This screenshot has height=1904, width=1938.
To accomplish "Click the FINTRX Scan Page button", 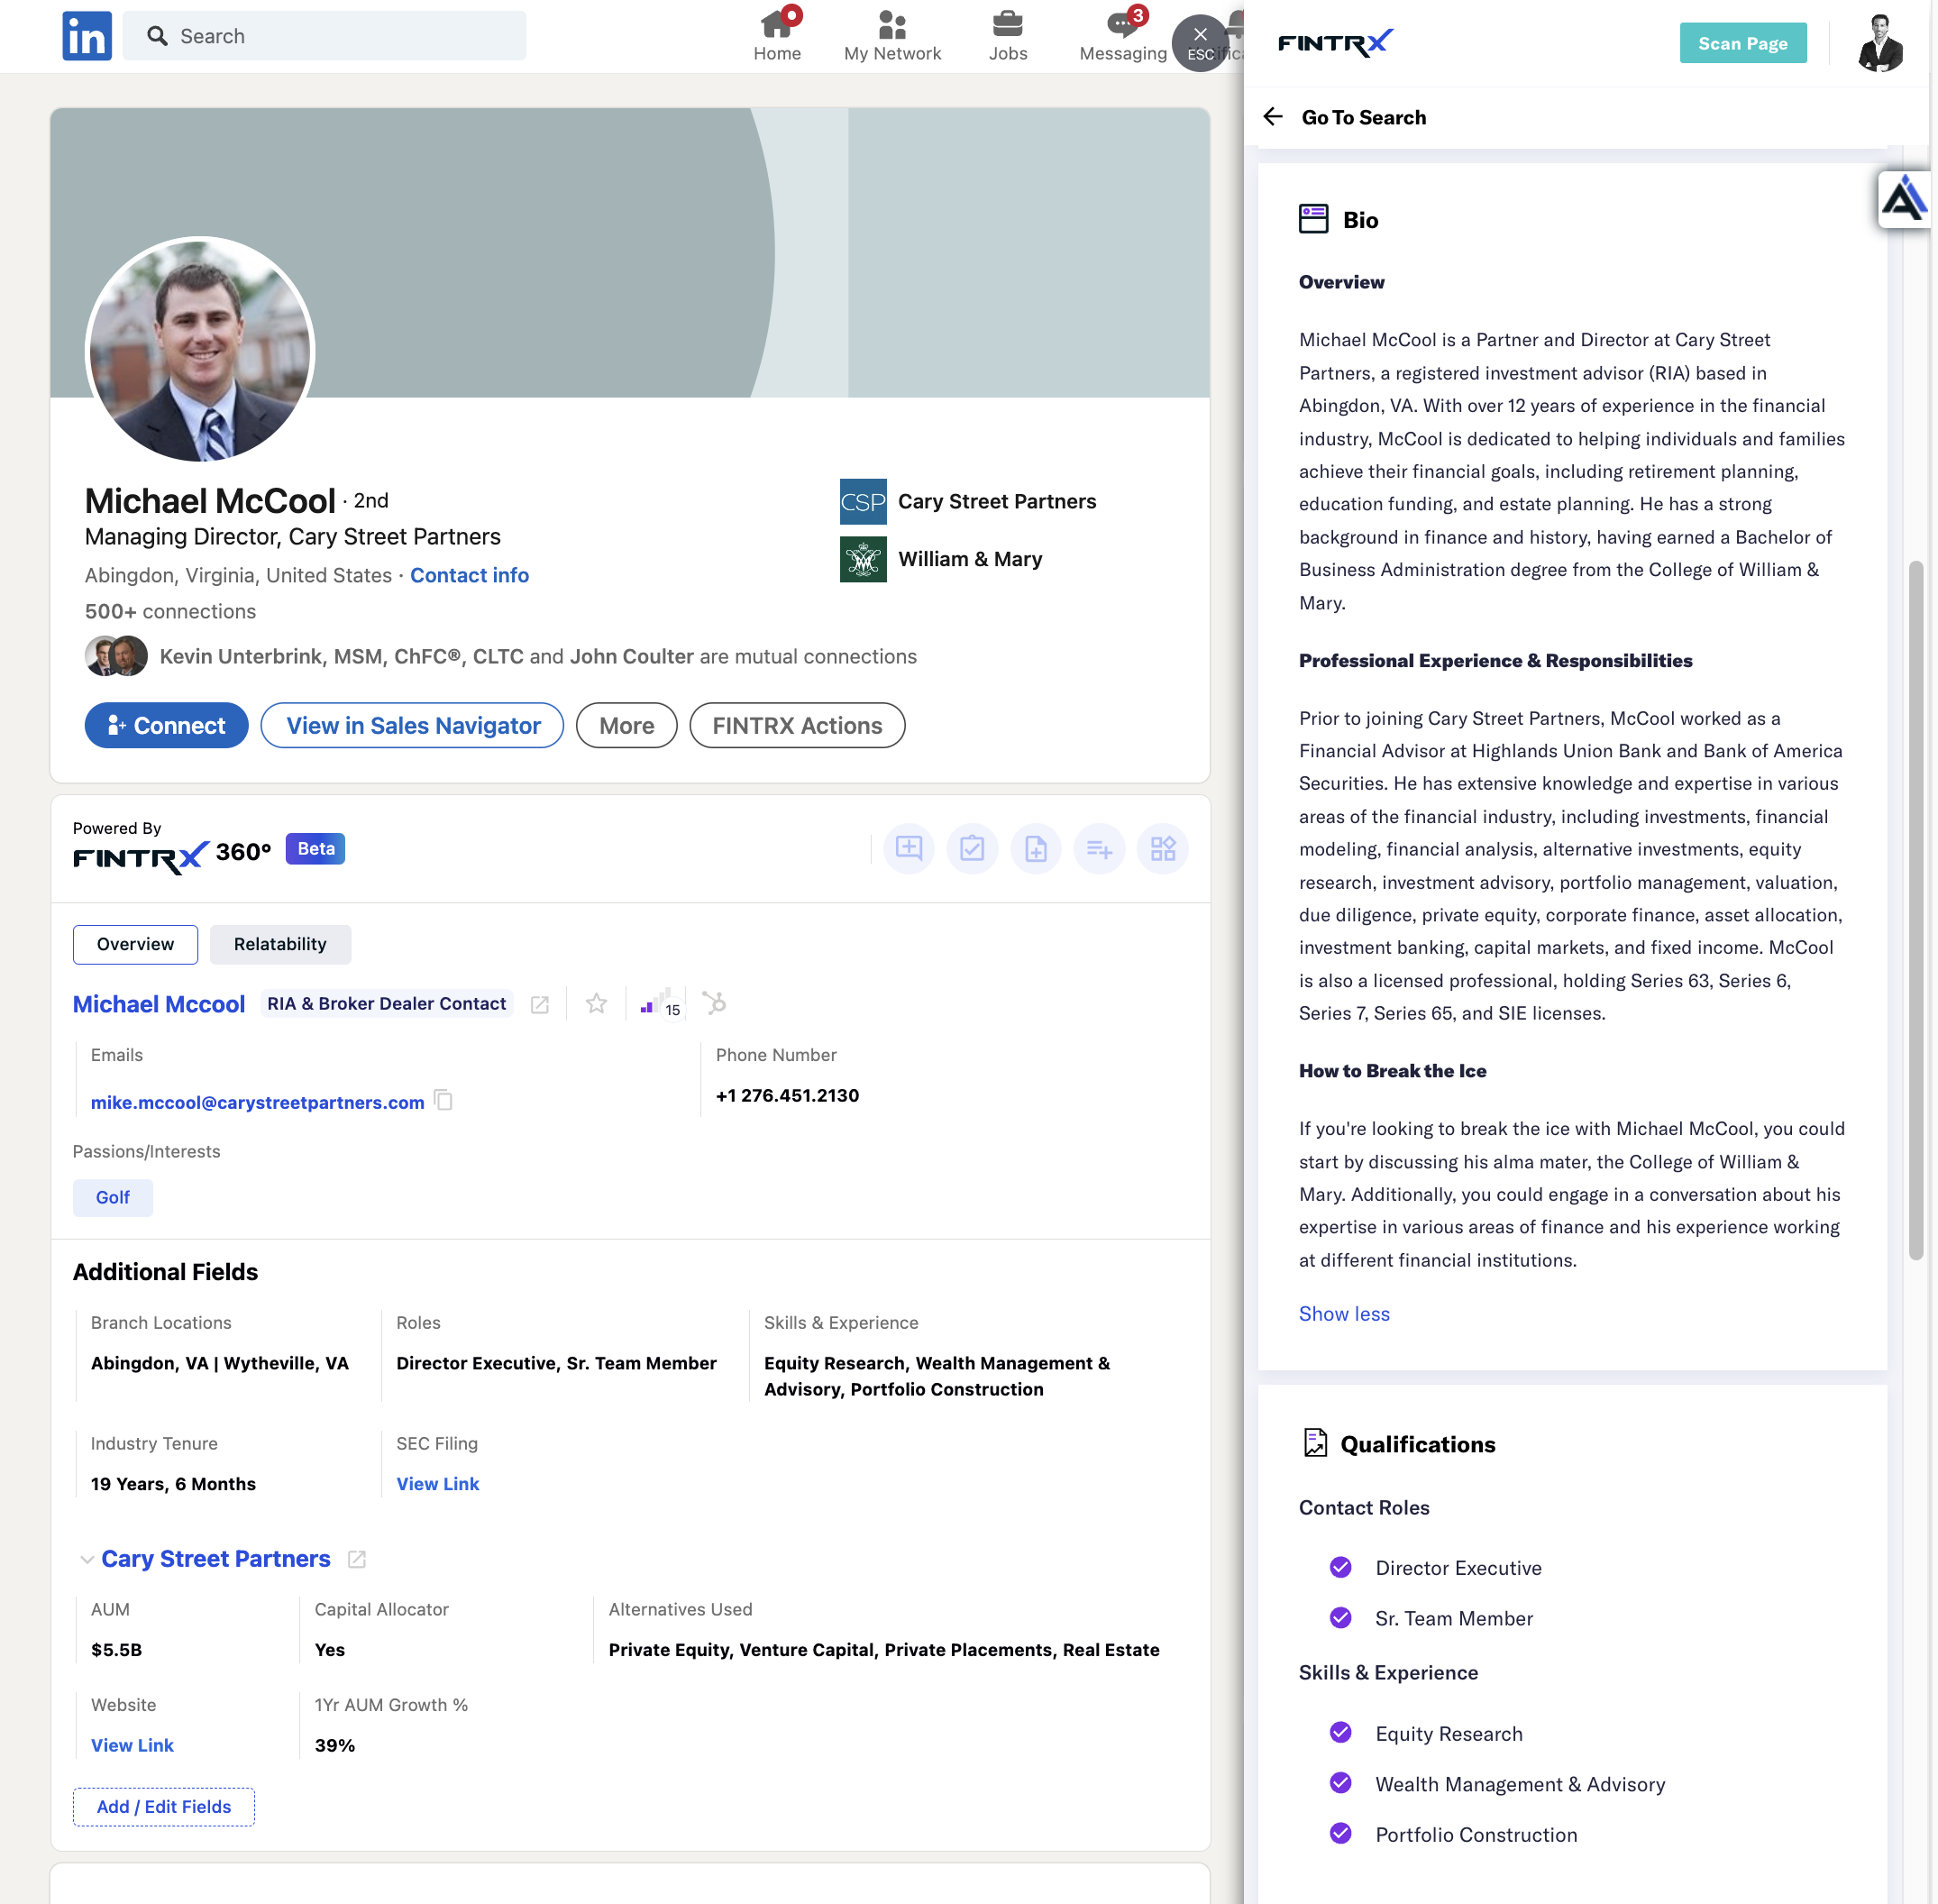I will tap(1742, 40).
